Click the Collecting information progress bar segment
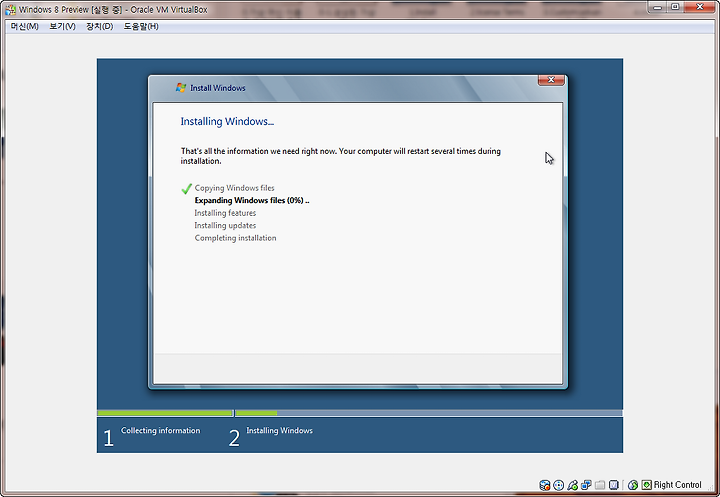Screen dimensions: 720x497 pos(165,413)
